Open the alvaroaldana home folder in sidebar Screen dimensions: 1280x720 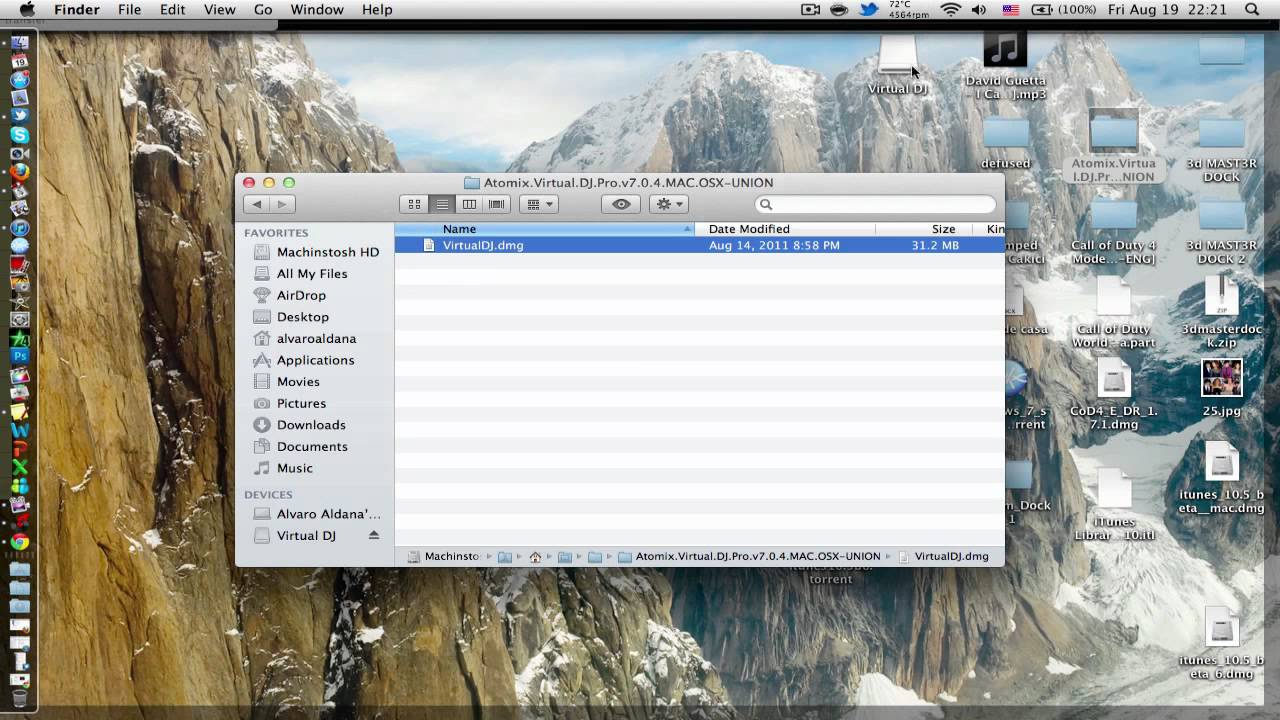305,338
